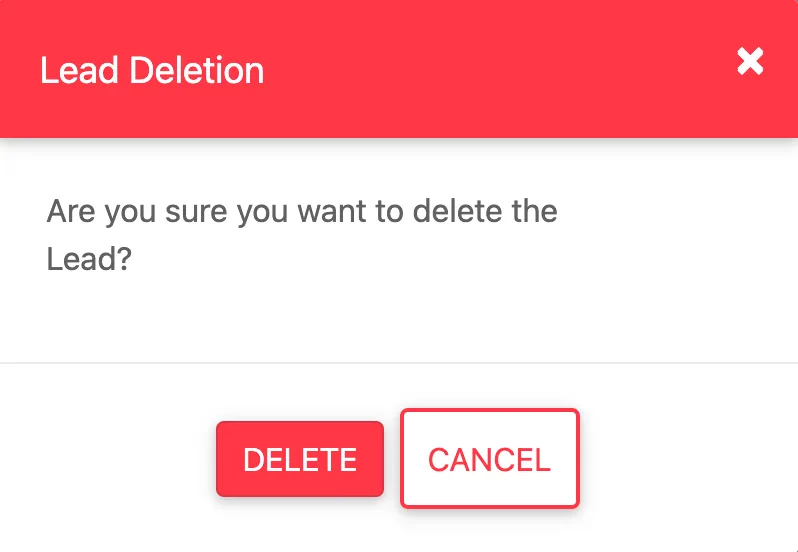Click the filled red button labeled DELETE
The height and width of the screenshot is (552, 798).
click(x=300, y=459)
